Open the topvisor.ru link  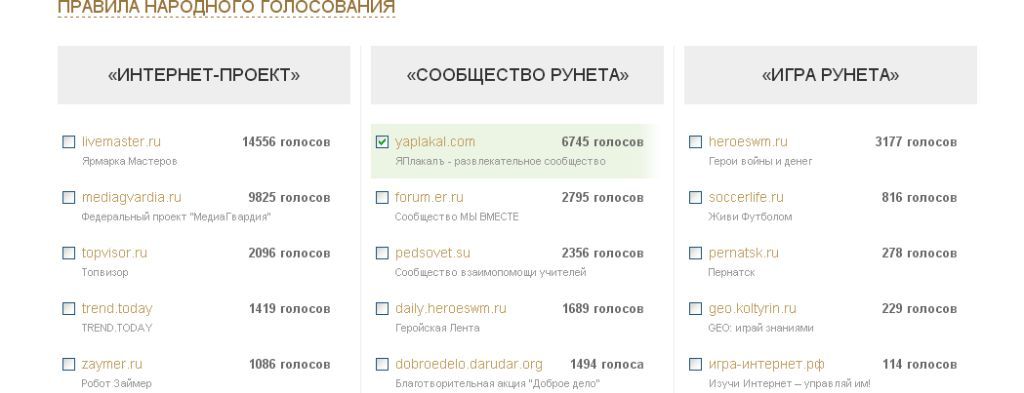tap(114, 253)
